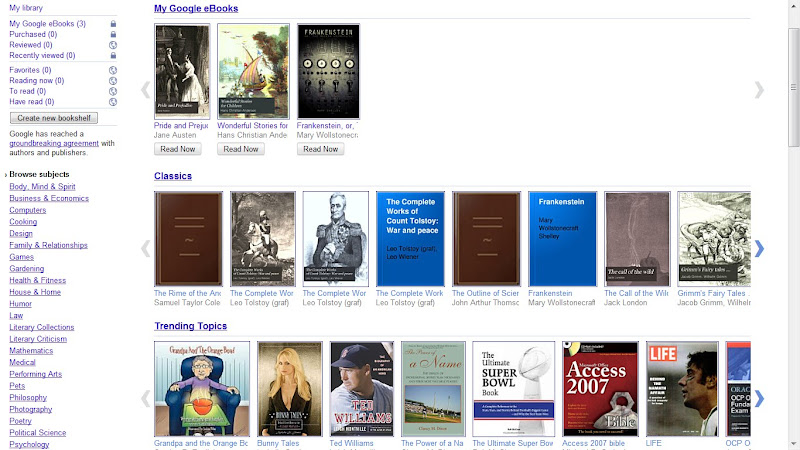Screen dimensions: 800x450
Task: Click the page vertical scrollbar thumb
Action: [x=793, y=87]
